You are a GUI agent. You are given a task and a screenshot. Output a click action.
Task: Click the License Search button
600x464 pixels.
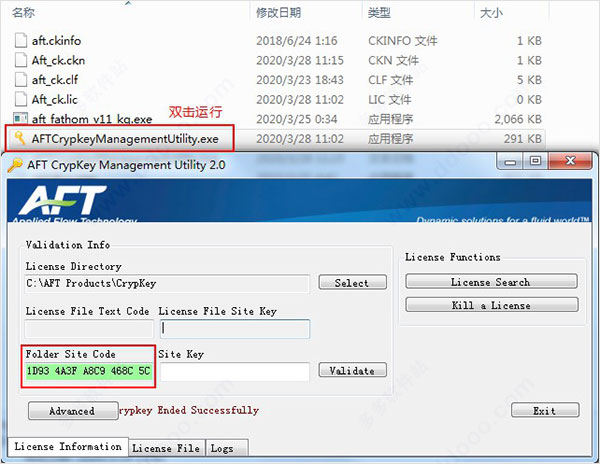click(x=491, y=282)
